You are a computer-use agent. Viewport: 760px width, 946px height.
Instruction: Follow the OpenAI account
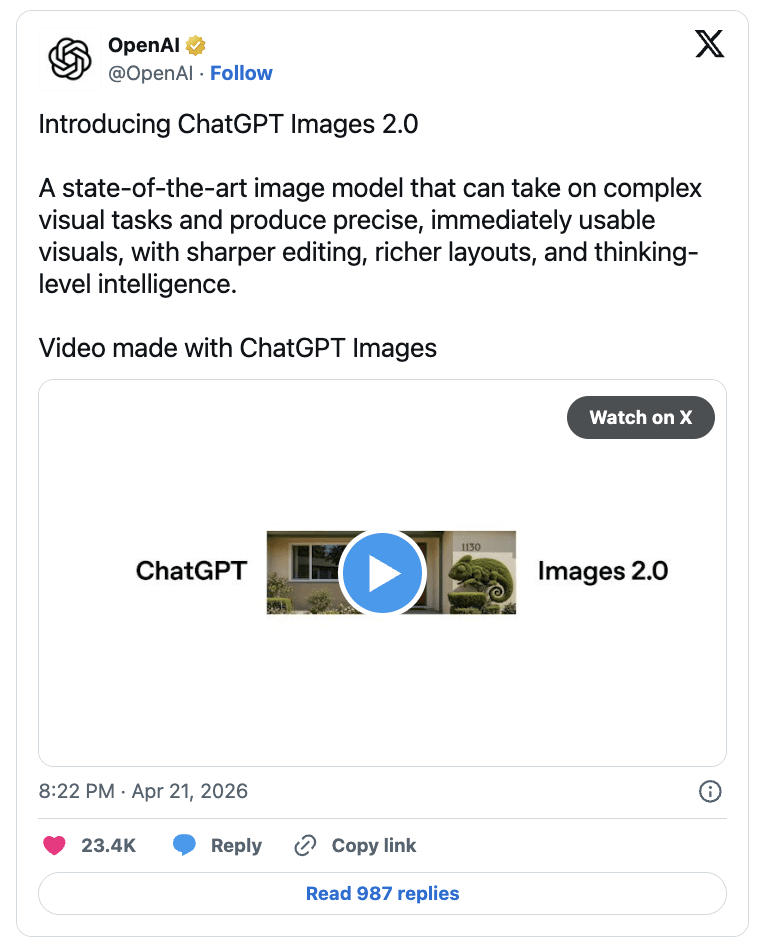241,73
